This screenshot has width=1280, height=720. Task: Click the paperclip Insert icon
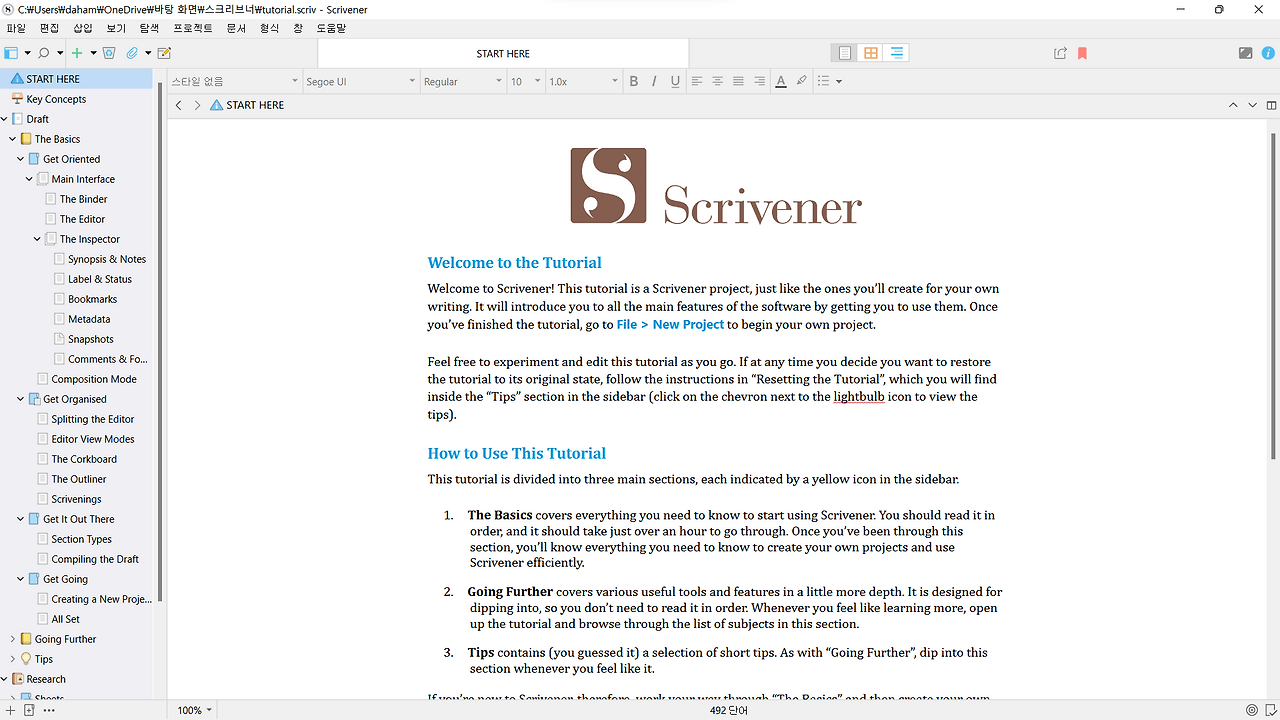132,53
